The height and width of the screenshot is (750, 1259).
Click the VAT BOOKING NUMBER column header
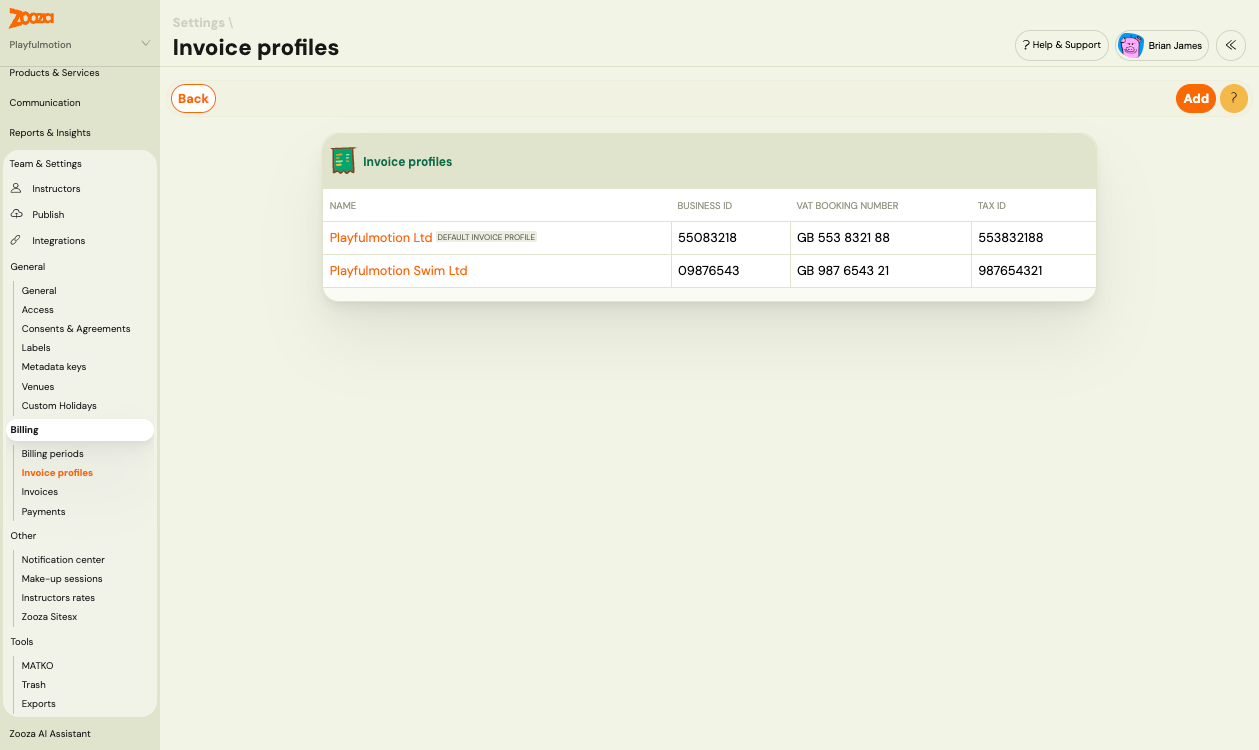(x=847, y=206)
